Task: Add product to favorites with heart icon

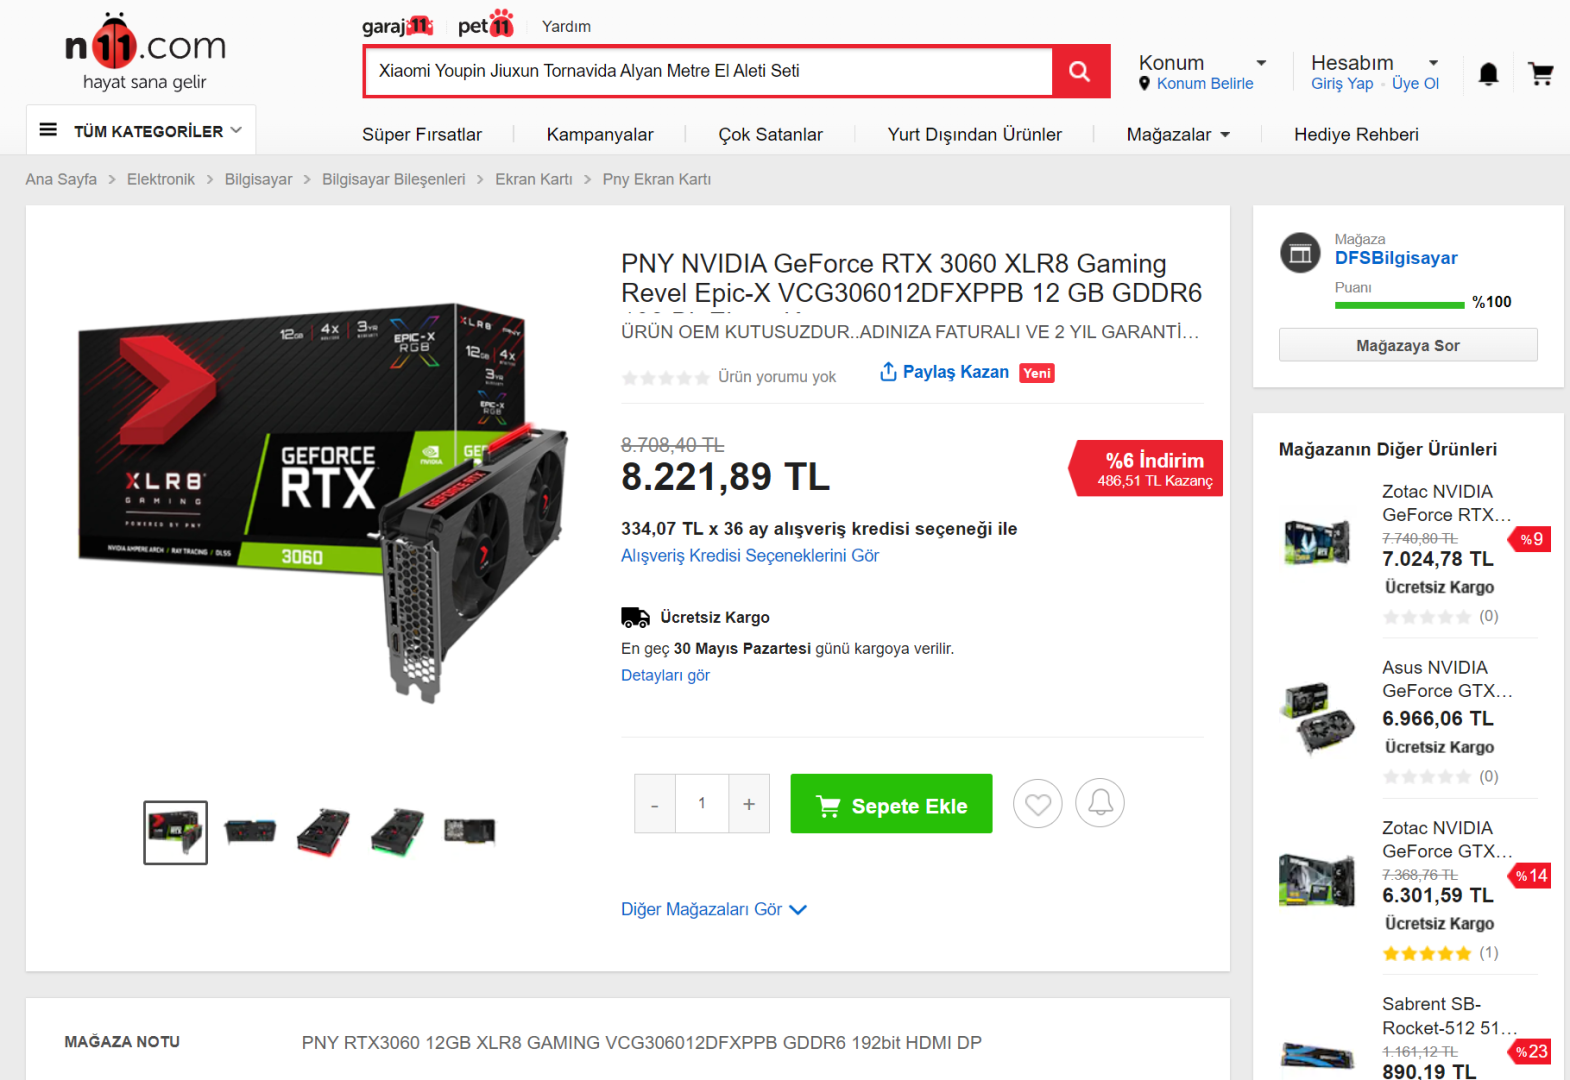Action: coord(1038,803)
